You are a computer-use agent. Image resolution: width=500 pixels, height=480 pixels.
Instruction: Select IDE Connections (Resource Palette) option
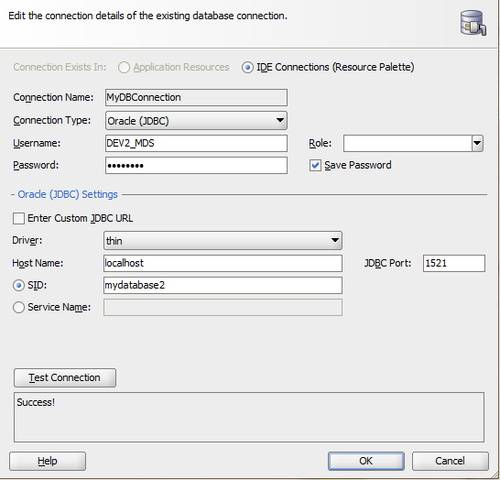[x=248, y=67]
